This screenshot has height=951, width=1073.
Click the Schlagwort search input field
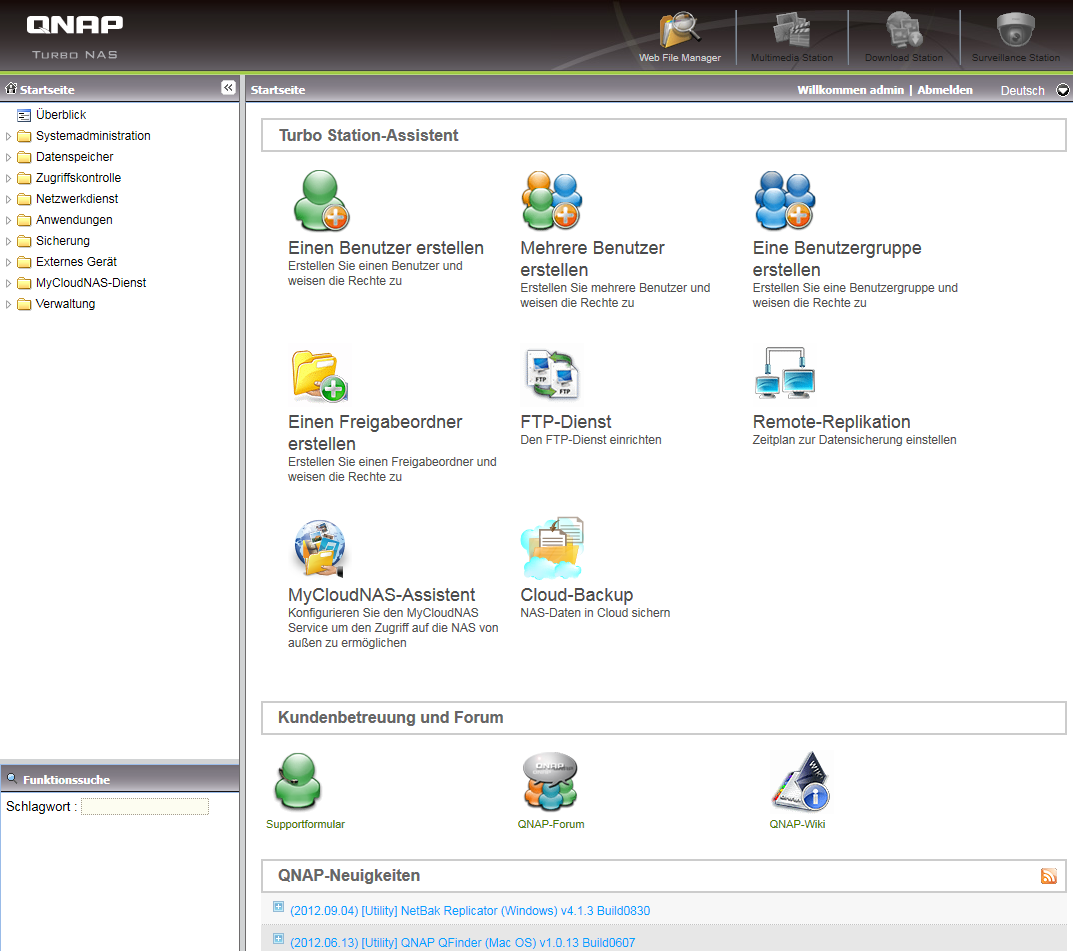pos(145,807)
